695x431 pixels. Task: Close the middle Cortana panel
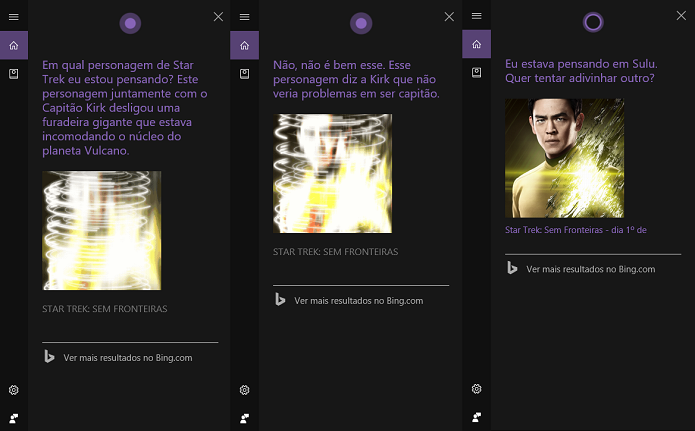[x=449, y=17]
